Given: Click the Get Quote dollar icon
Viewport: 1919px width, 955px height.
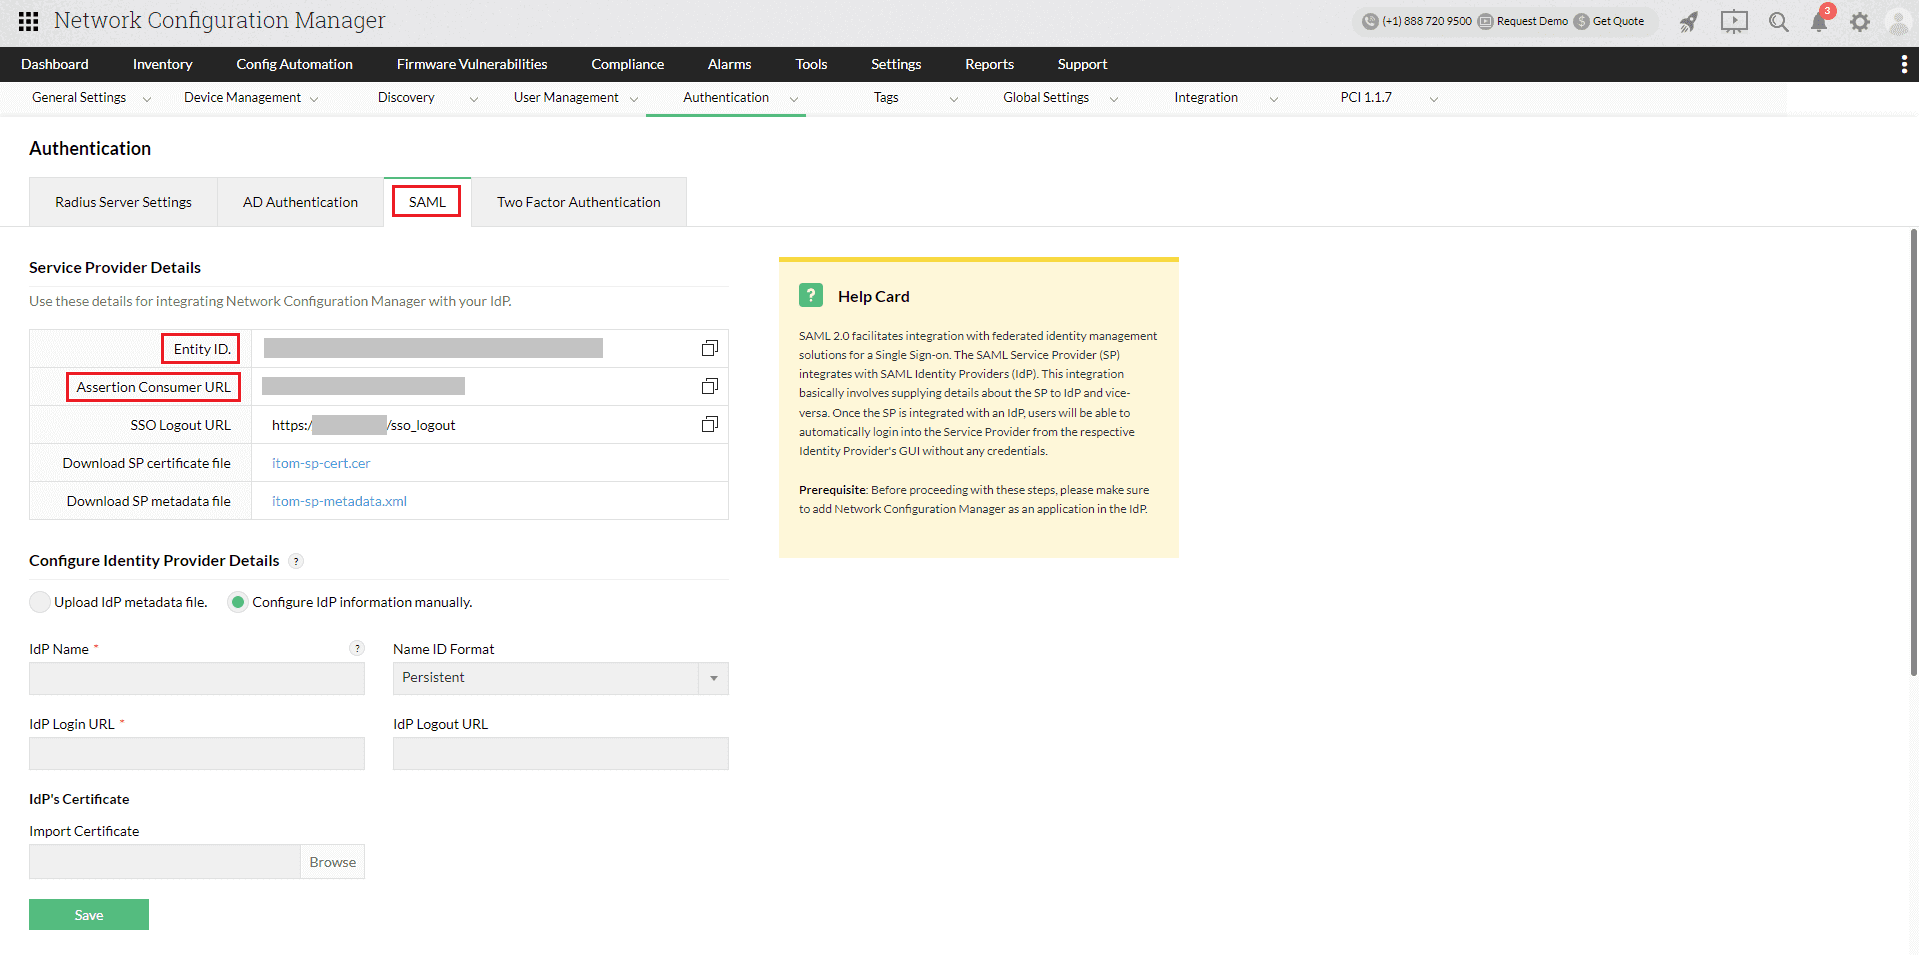Looking at the screenshot, I should click(x=1582, y=21).
